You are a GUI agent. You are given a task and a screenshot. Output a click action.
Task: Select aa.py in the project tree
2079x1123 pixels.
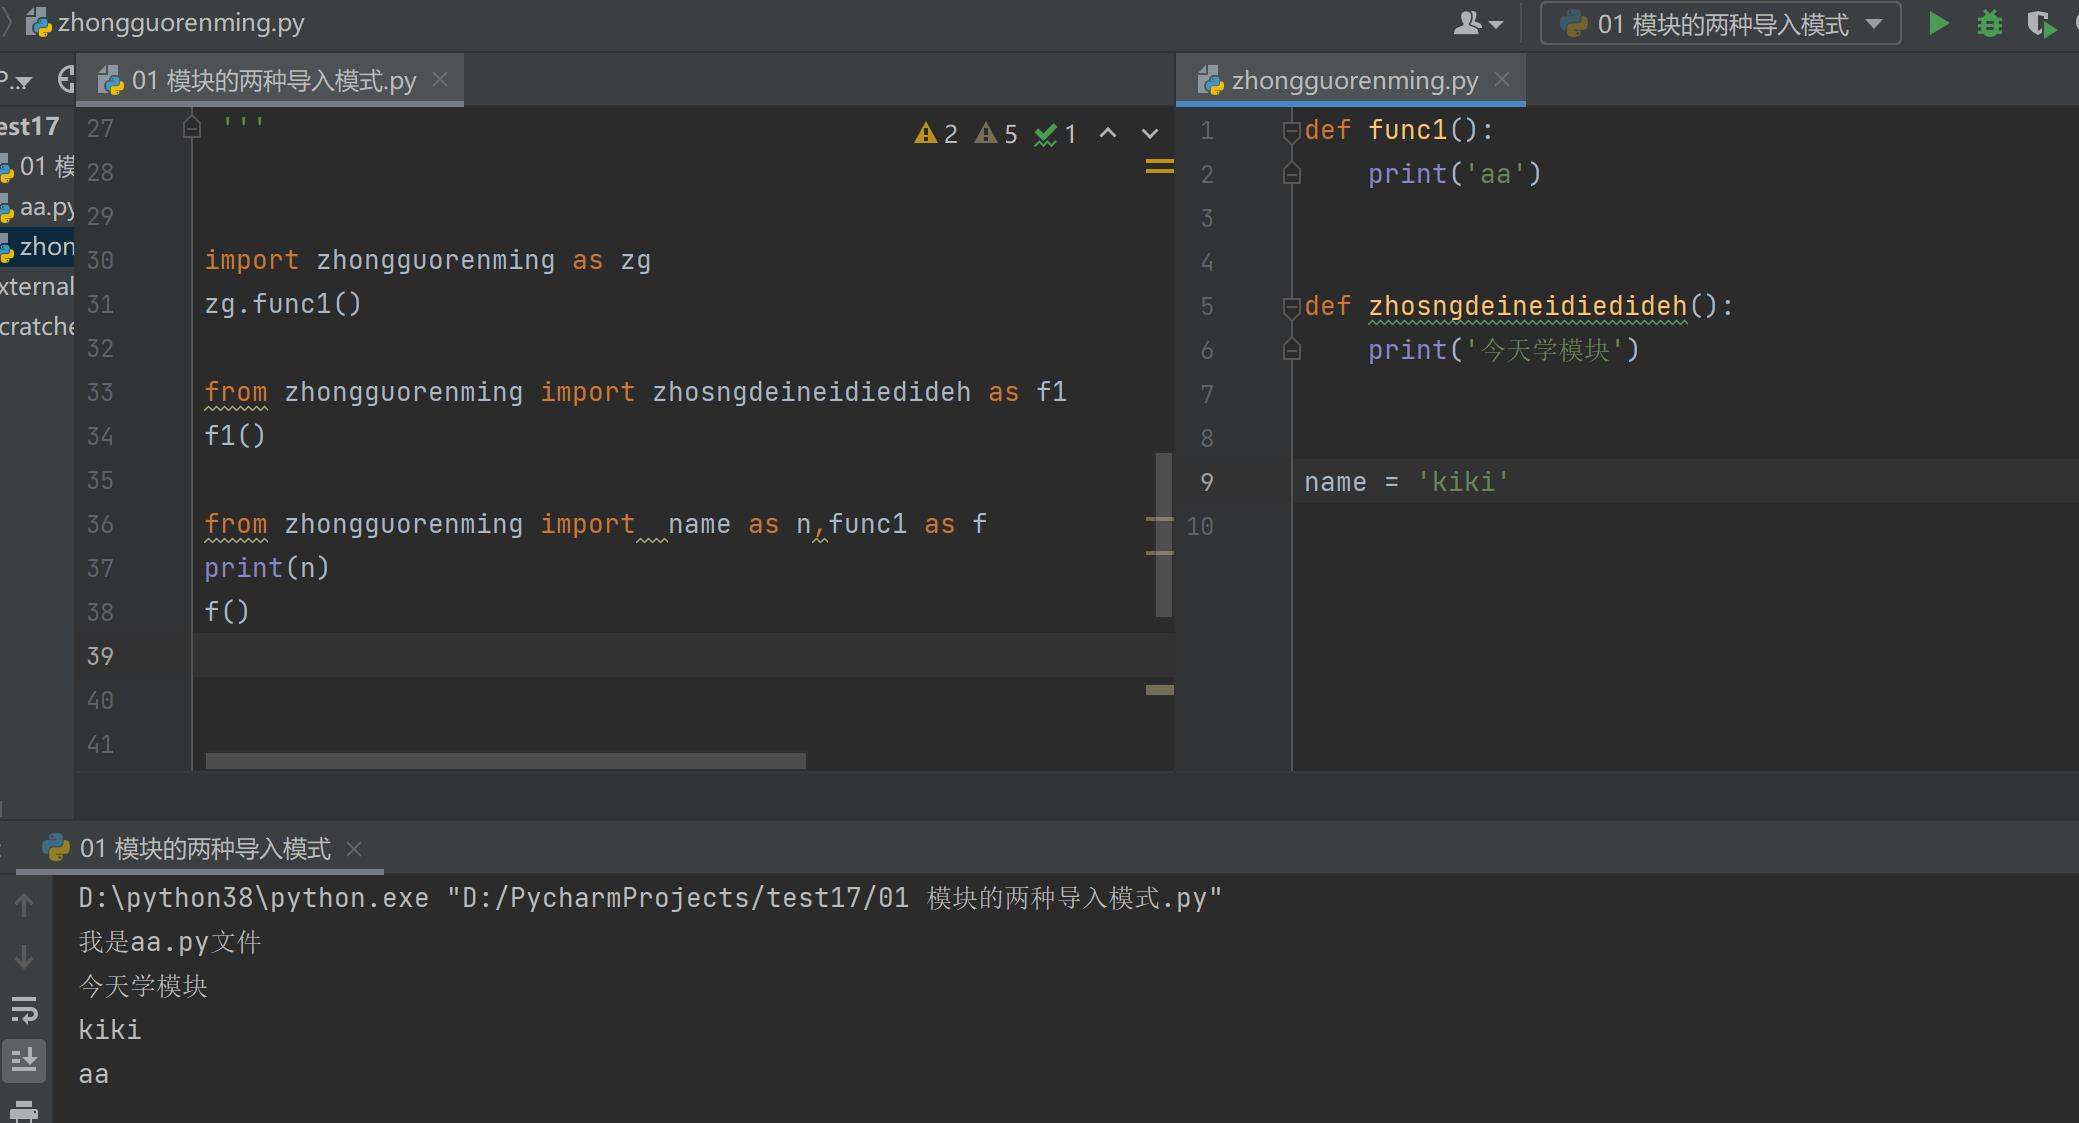click(45, 207)
